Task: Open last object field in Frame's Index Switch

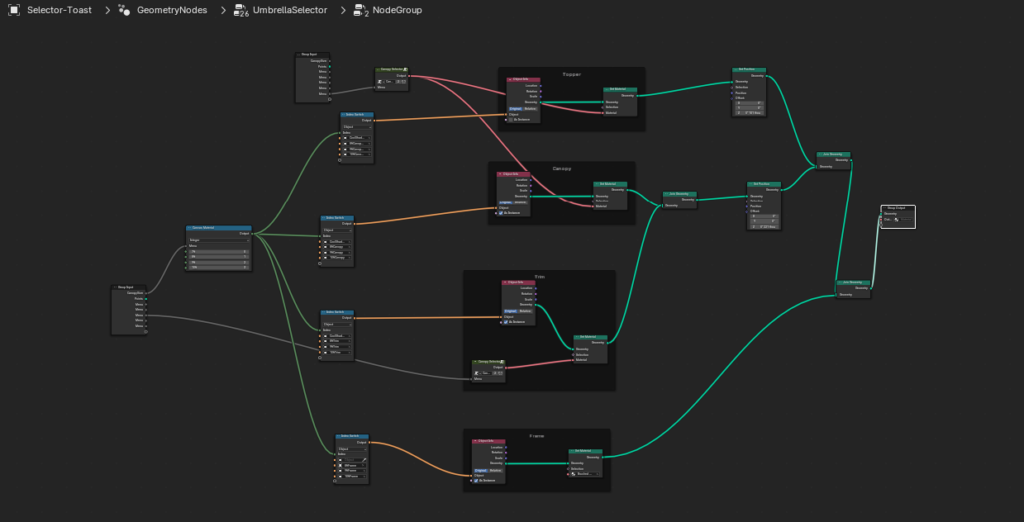Action: (x=352, y=476)
